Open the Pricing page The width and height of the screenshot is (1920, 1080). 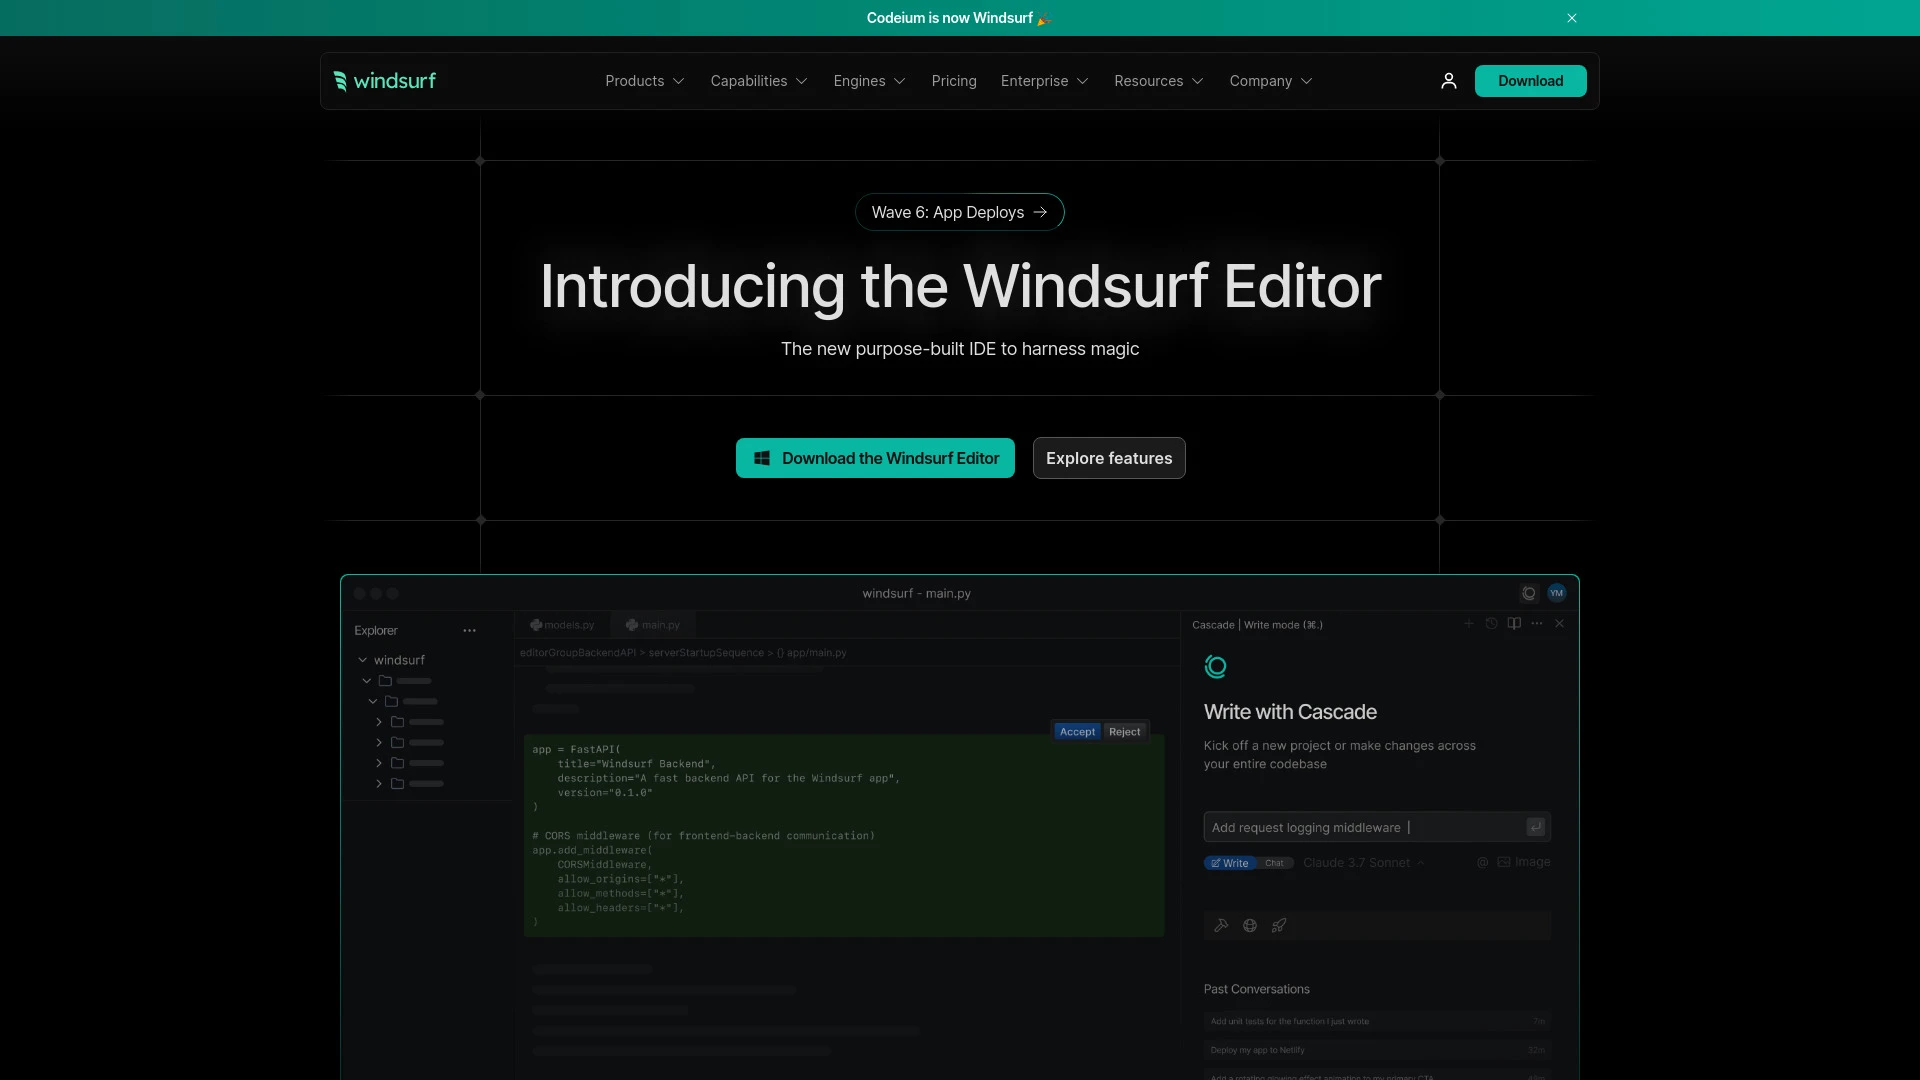[953, 81]
